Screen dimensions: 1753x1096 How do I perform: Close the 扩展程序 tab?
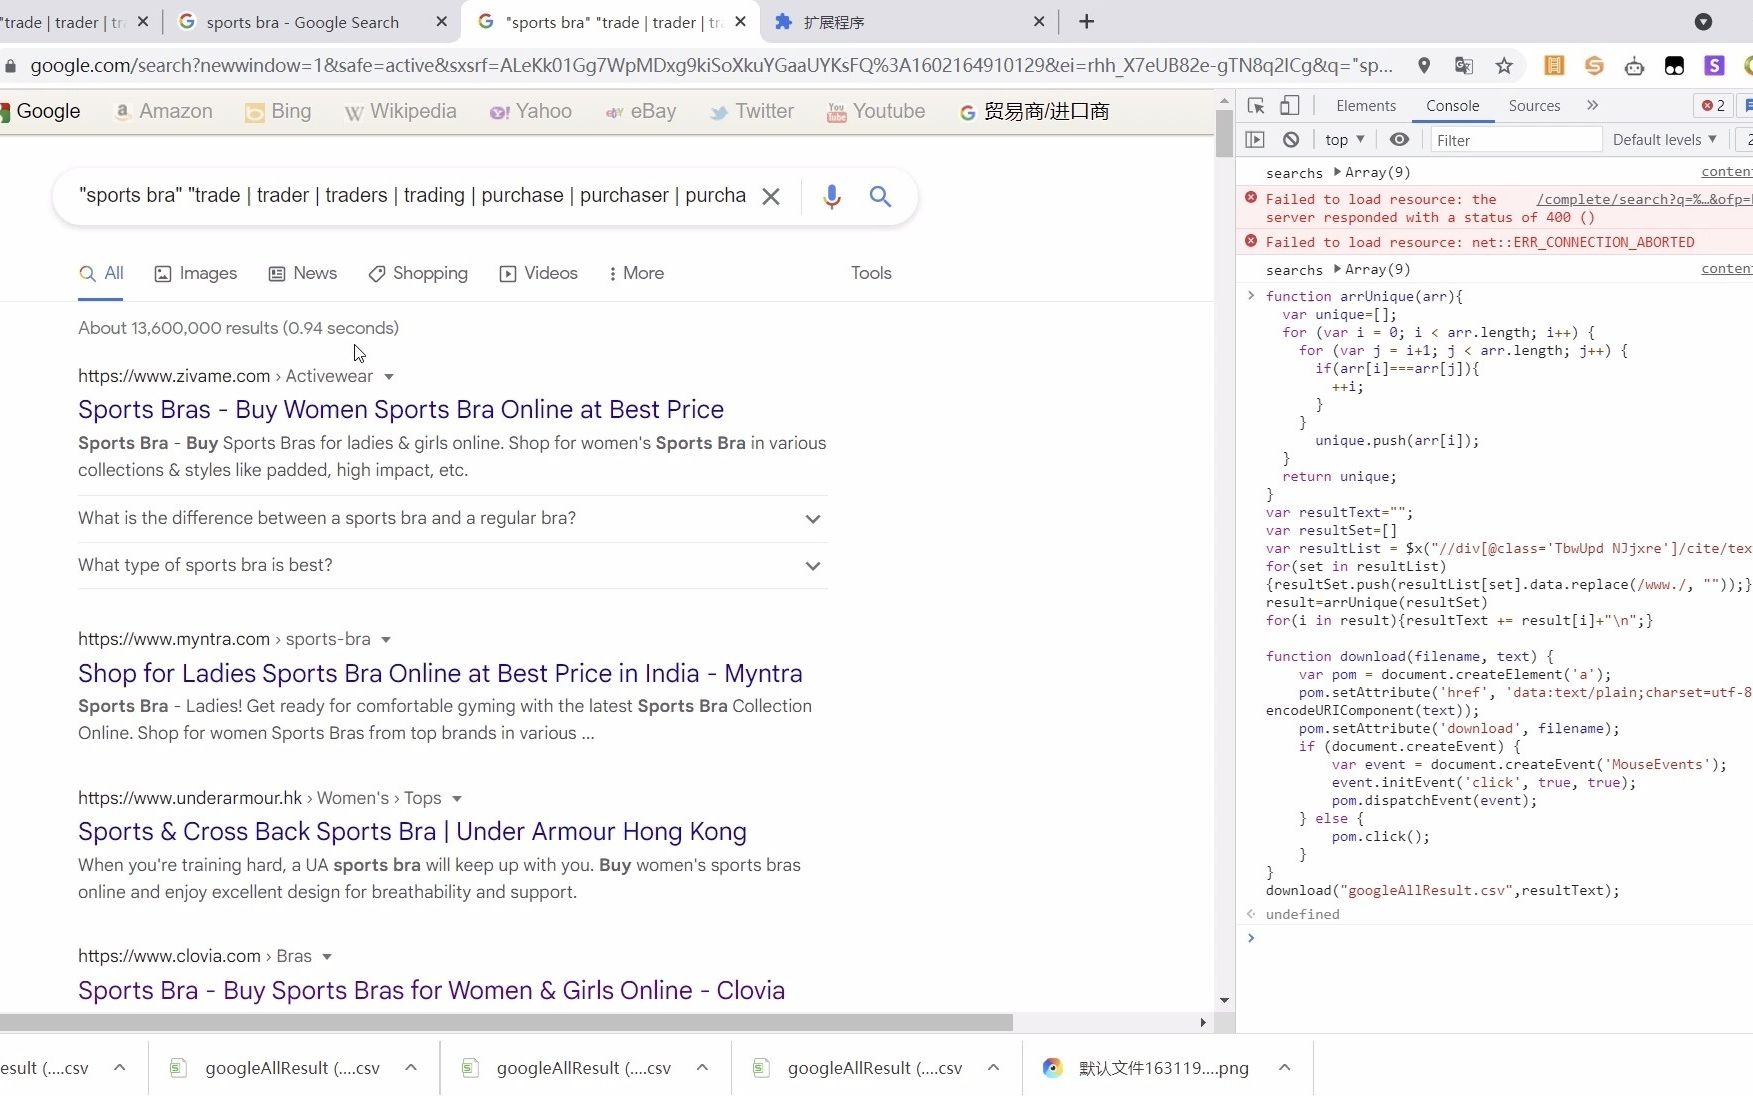tap(1039, 21)
